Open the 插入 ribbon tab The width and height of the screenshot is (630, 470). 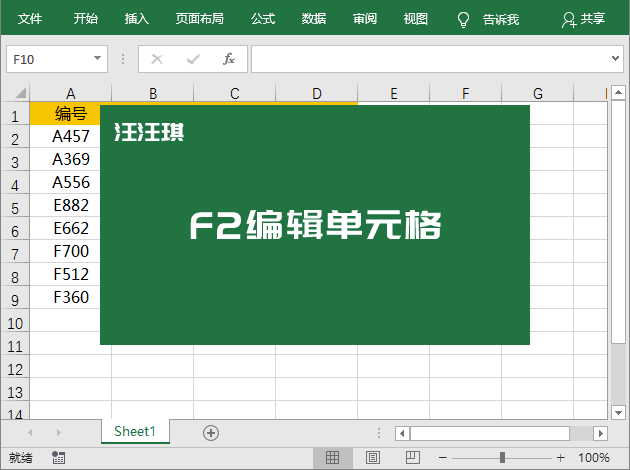137,18
